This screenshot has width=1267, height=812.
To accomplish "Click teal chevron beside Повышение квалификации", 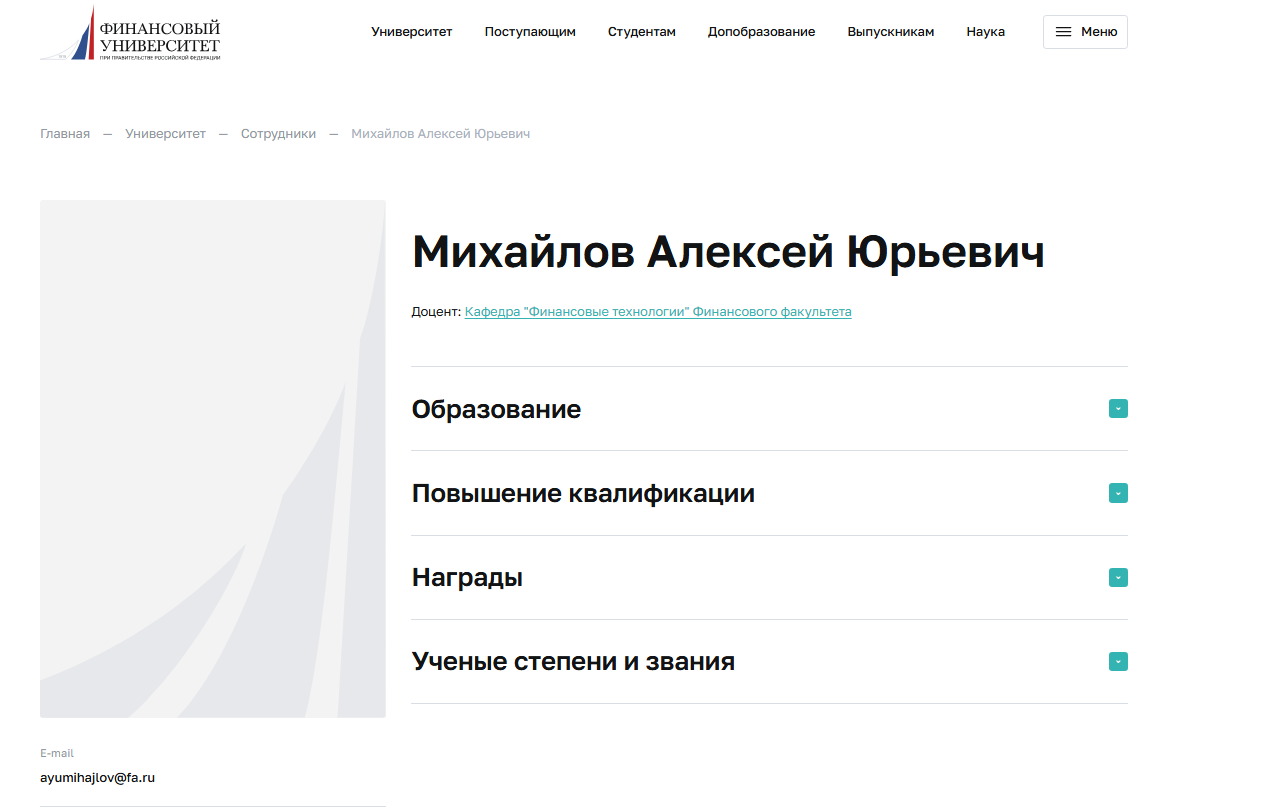I will click(1118, 493).
